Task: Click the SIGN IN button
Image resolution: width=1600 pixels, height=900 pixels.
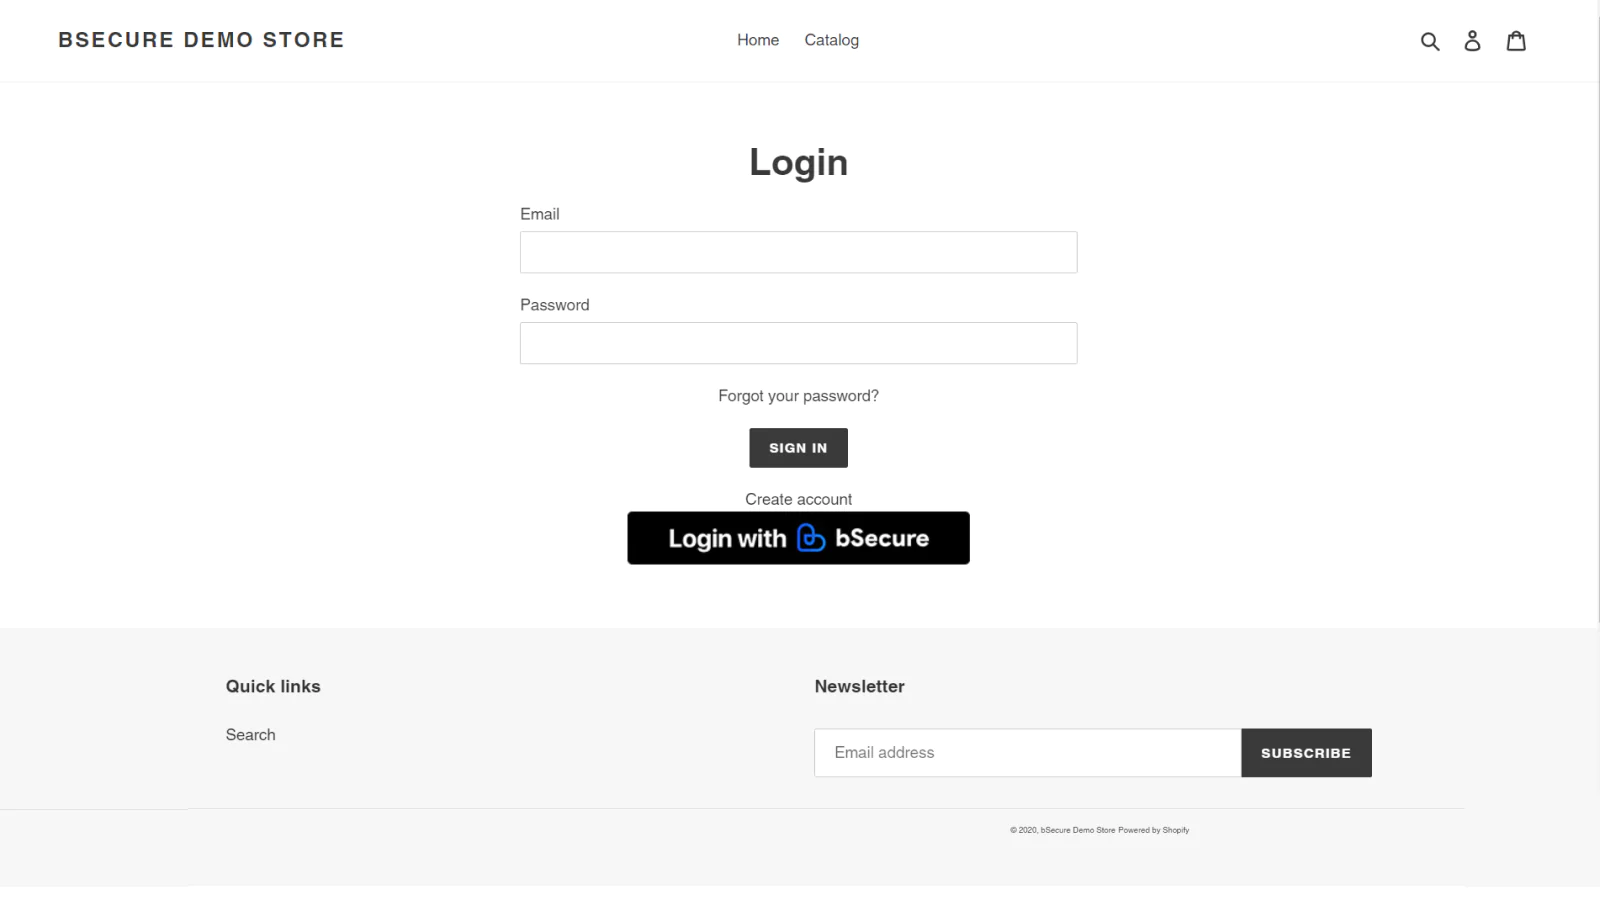Action: tap(798, 448)
